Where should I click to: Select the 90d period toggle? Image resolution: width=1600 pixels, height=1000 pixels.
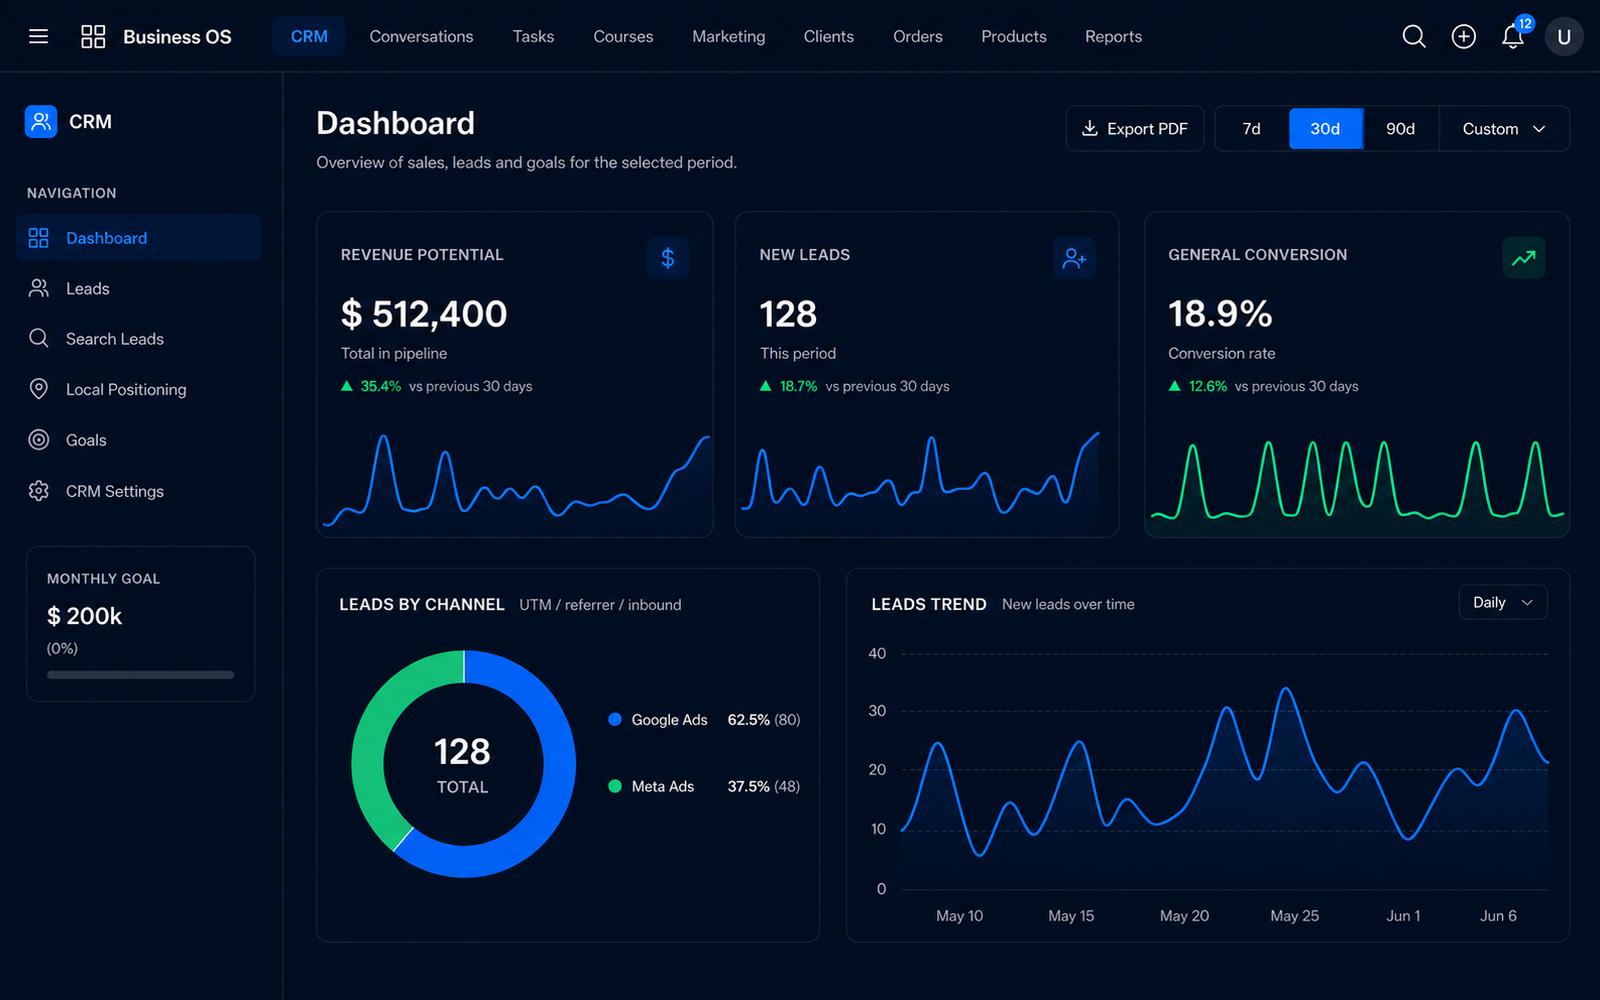tap(1400, 129)
